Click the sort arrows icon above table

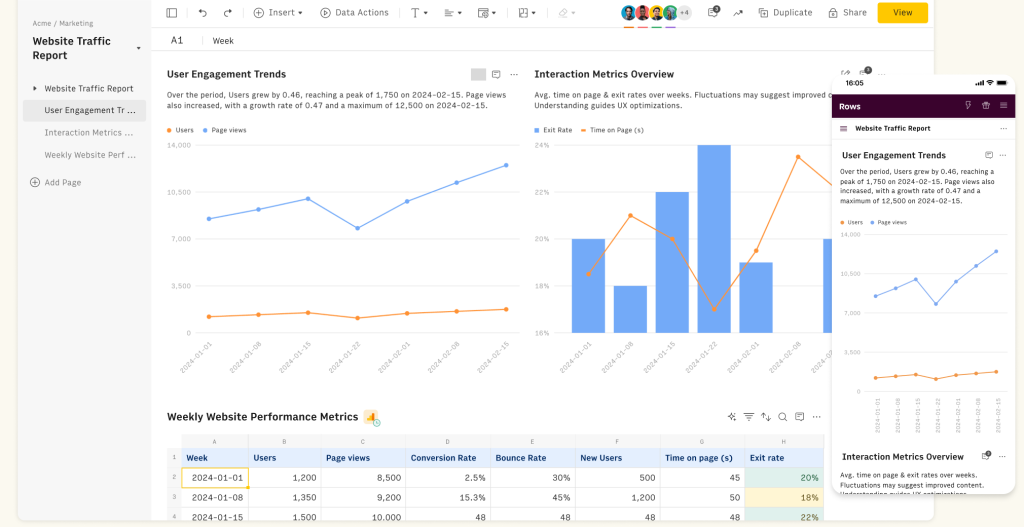coord(766,417)
